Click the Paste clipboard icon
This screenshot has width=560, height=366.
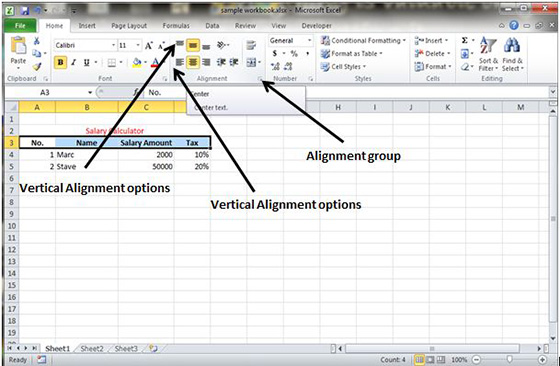[18, 45]
